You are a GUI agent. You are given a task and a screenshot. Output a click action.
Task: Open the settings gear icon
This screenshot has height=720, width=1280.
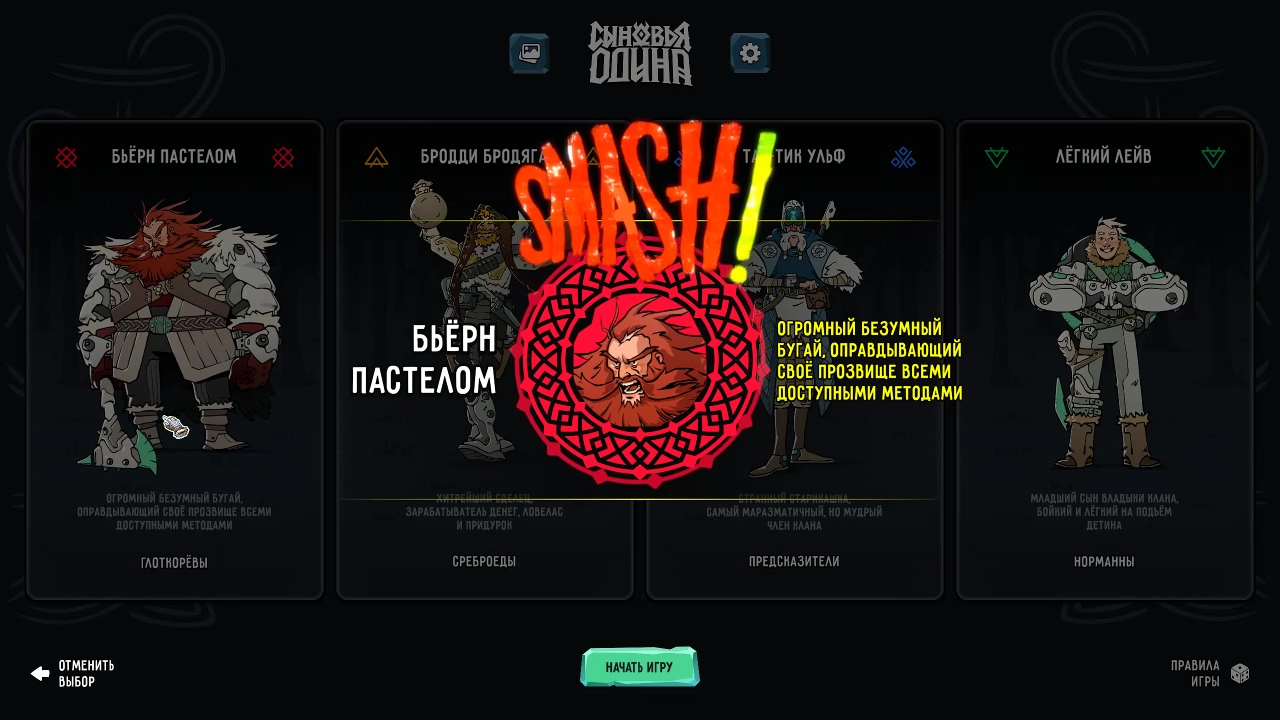click(x=750, y=53)
